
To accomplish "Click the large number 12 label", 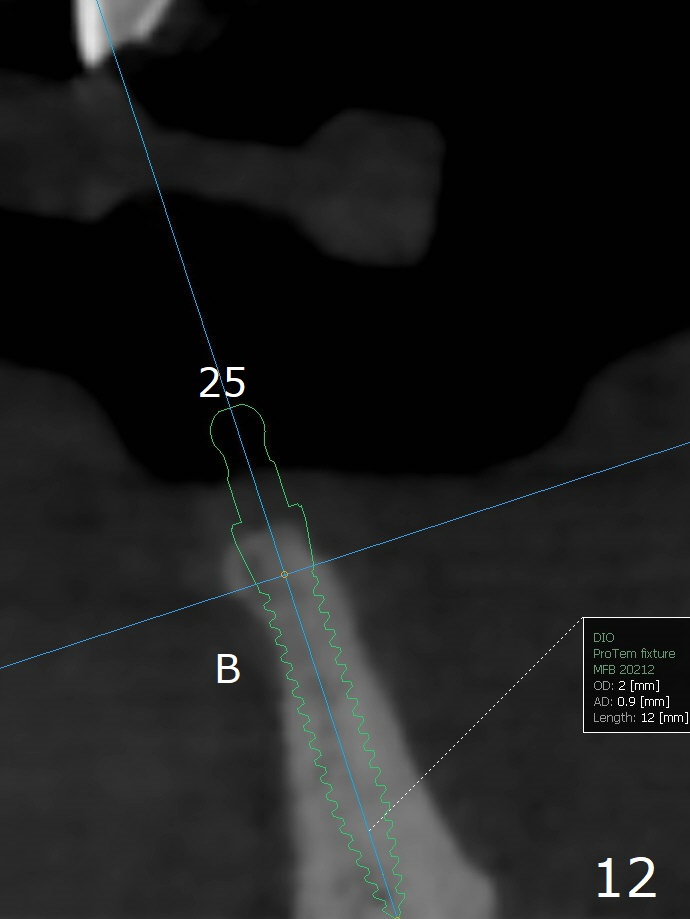I will (x=626, y=878).
